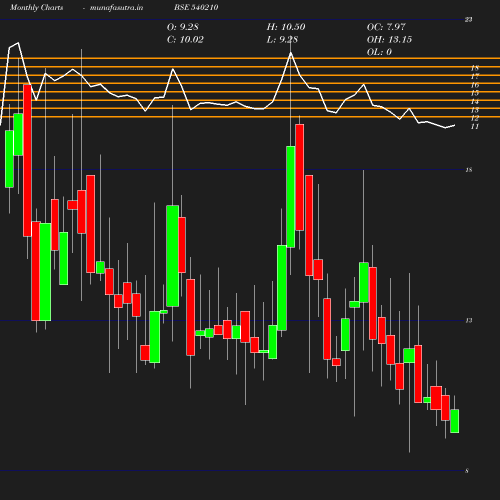Image resolution: width=500 pixels, height=500 pixels.
Task: Click the indicator scale label 16
Action: (475, 85)
